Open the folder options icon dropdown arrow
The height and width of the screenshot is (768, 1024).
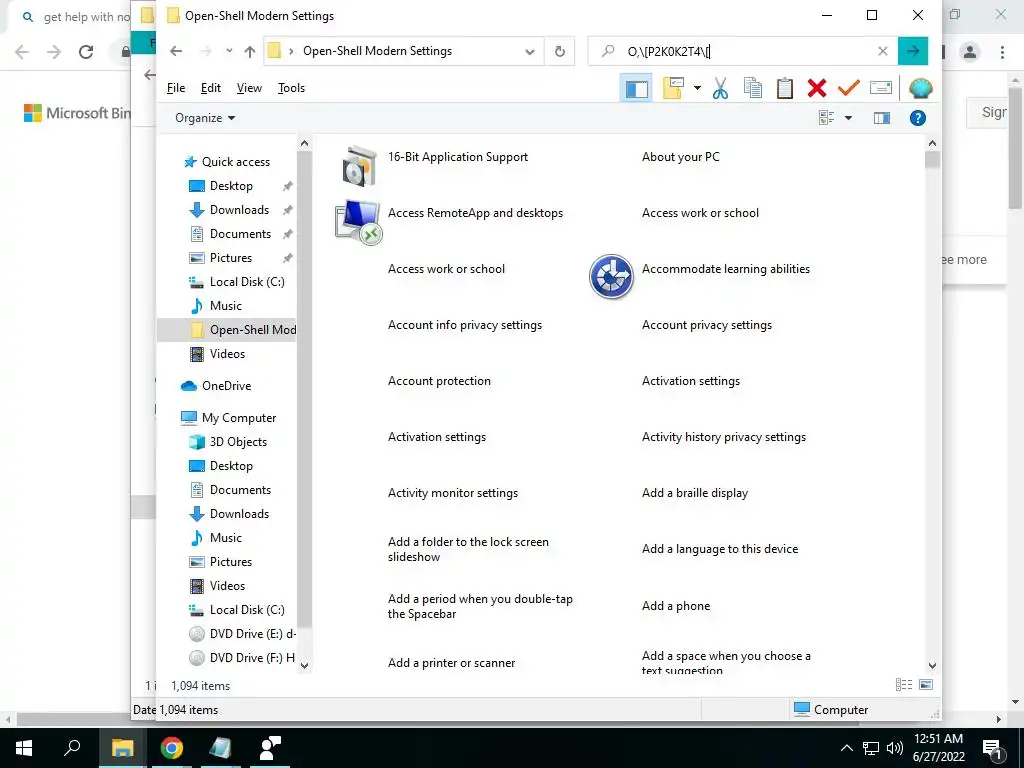[x=697, y=88]
